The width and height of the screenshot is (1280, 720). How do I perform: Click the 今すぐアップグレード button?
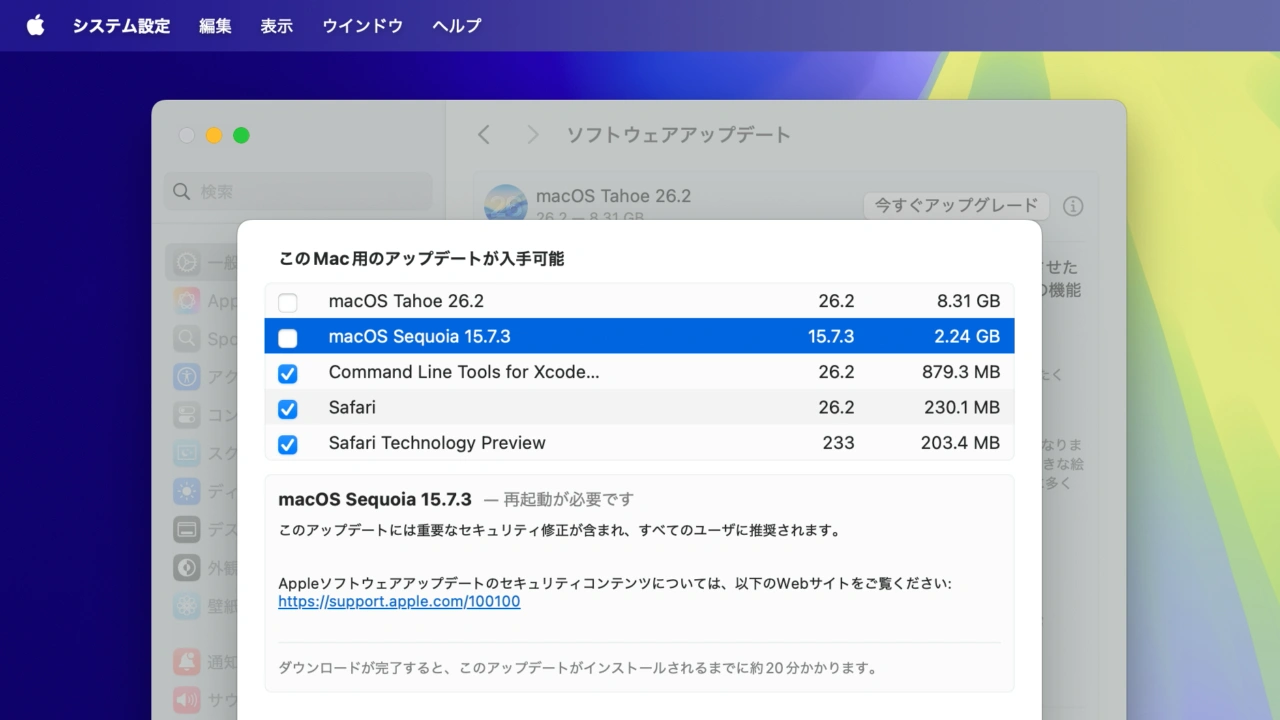[955, 205]
